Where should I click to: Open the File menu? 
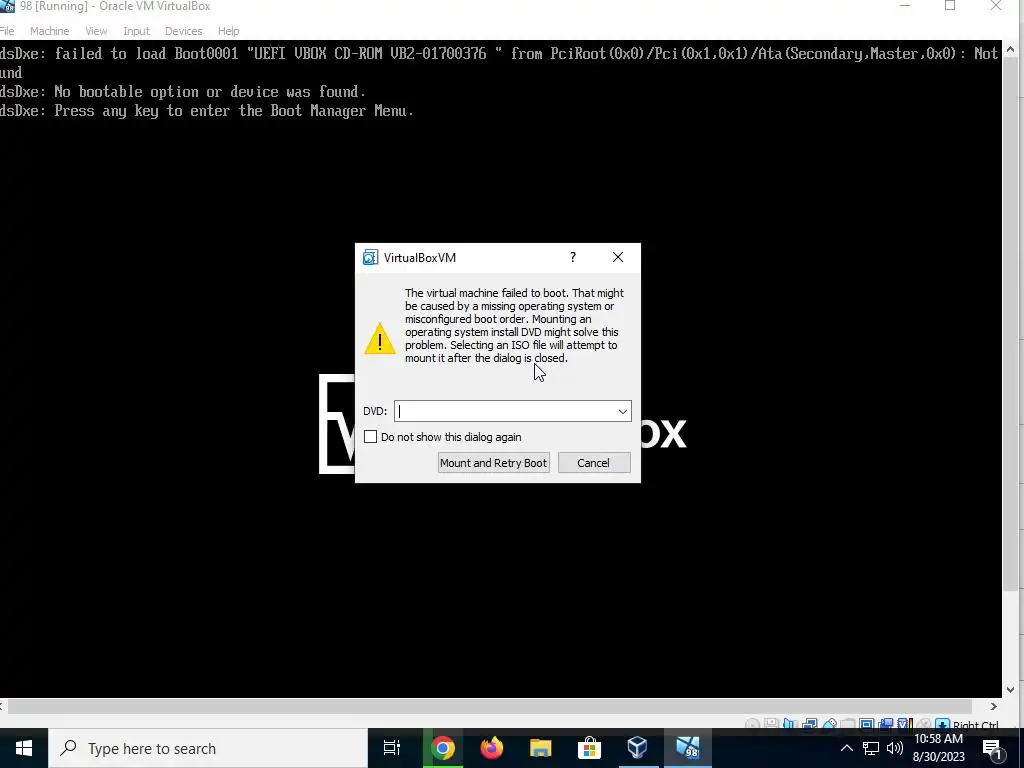pyautogui.click(x=7, y=31)
